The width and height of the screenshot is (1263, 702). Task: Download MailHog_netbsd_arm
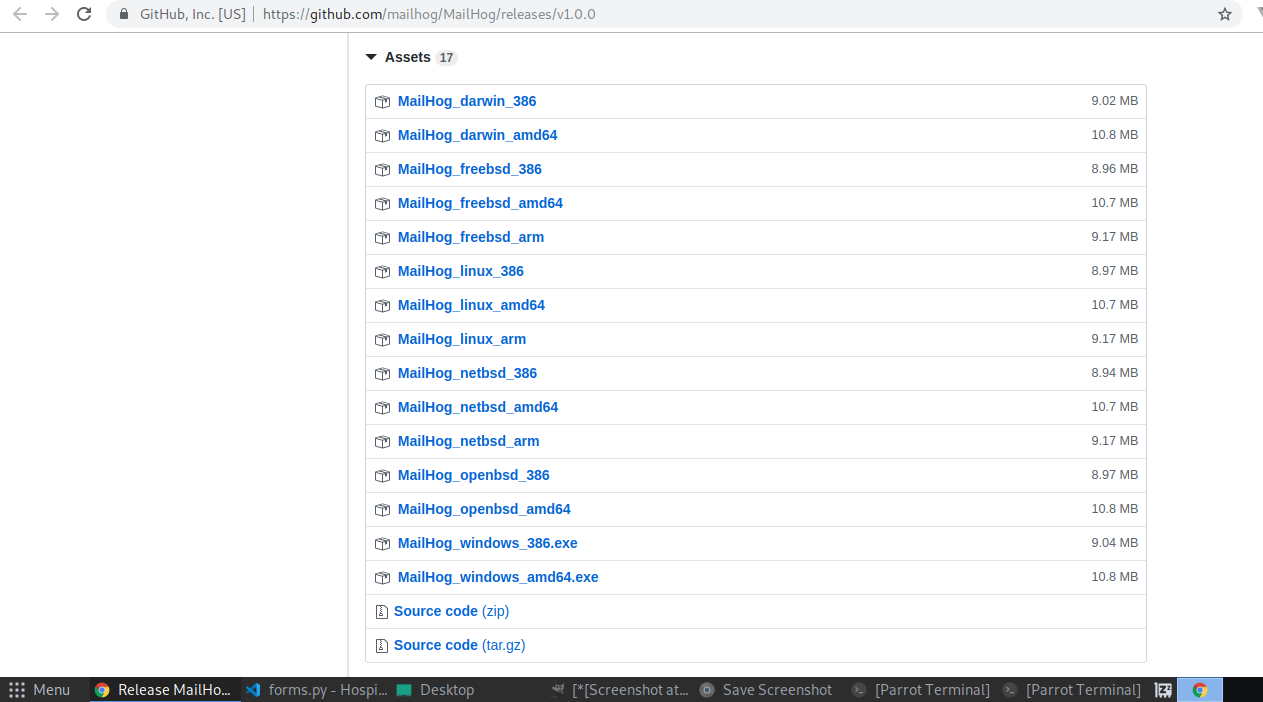468,441
